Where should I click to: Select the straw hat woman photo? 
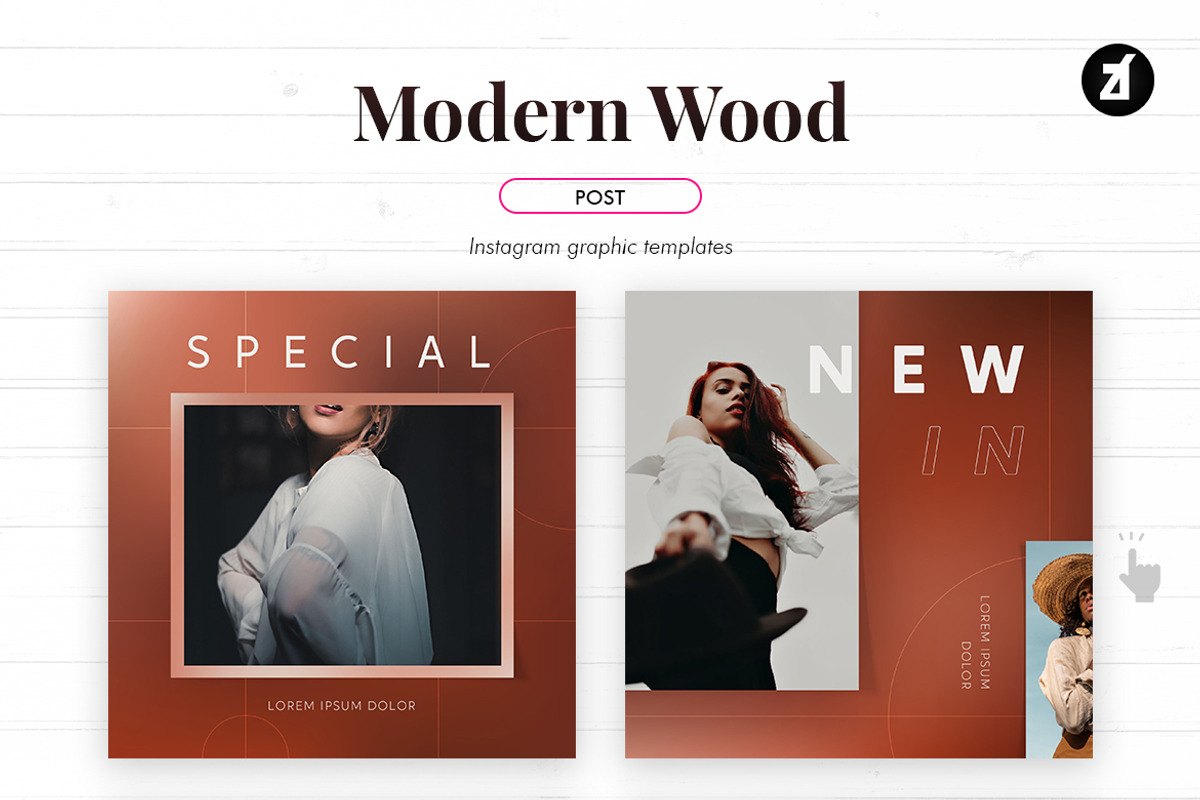click(1060, 650)
